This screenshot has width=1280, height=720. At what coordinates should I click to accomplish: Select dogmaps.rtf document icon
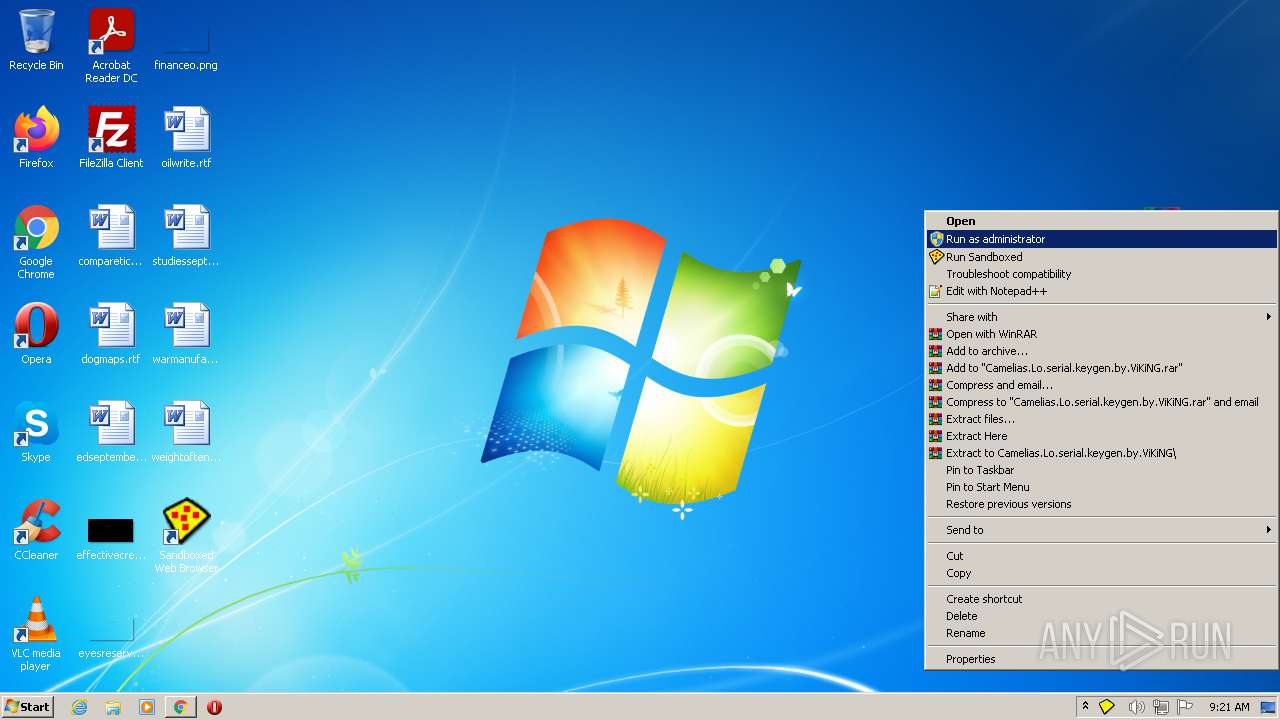[111, 334]
